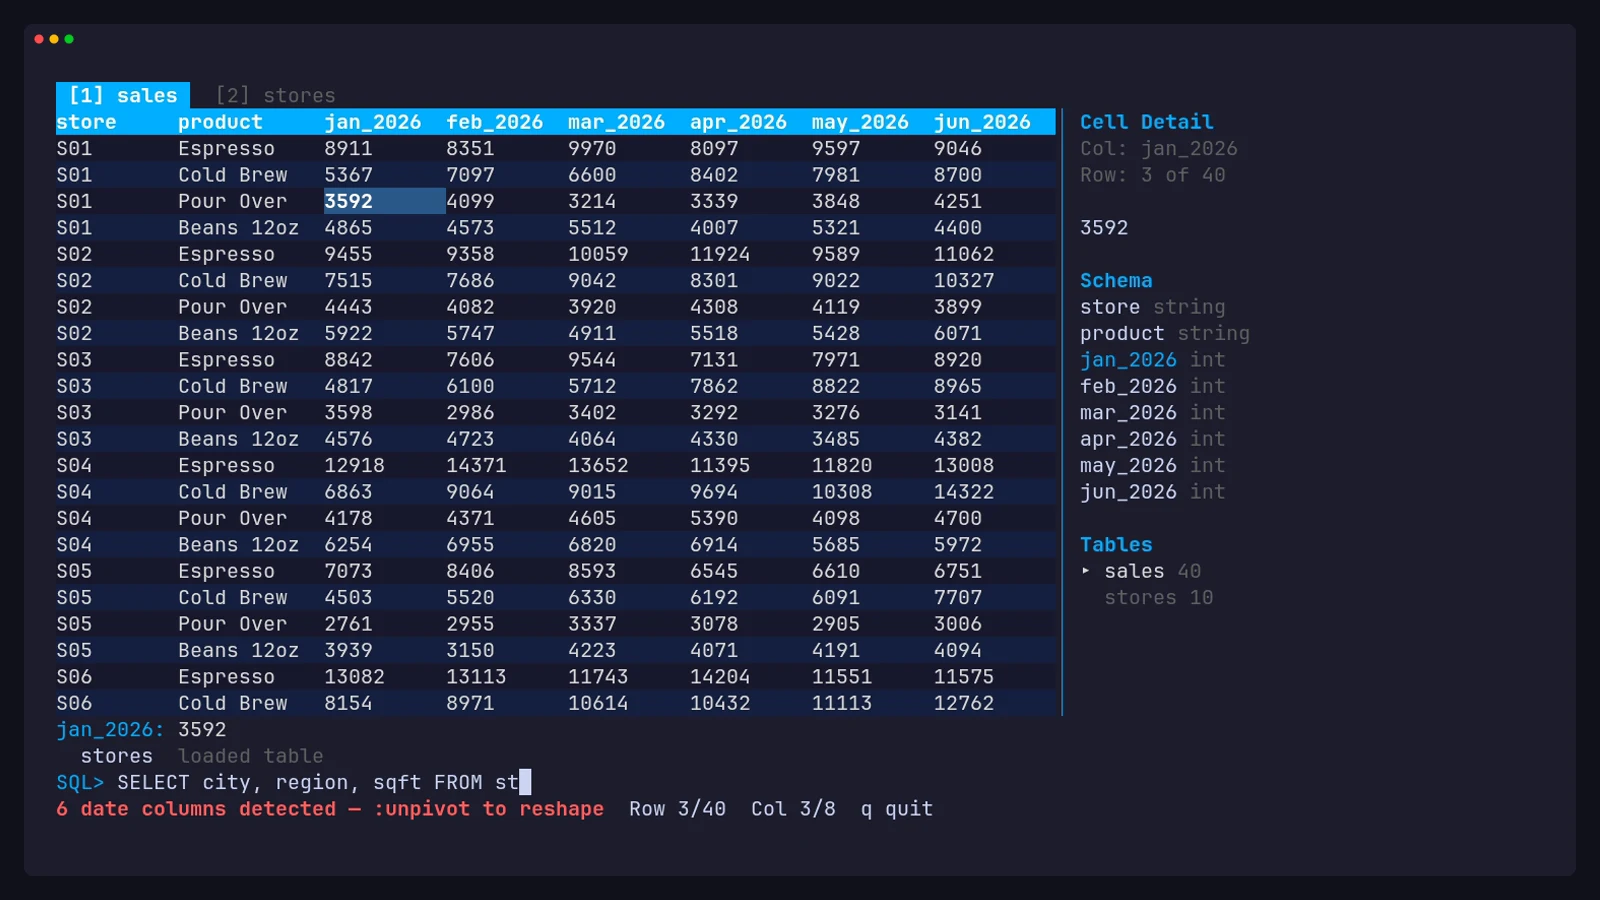Click store string schema entry
The height and width of the screenshot is (900, 1600).
click(x=1152, y=307)
